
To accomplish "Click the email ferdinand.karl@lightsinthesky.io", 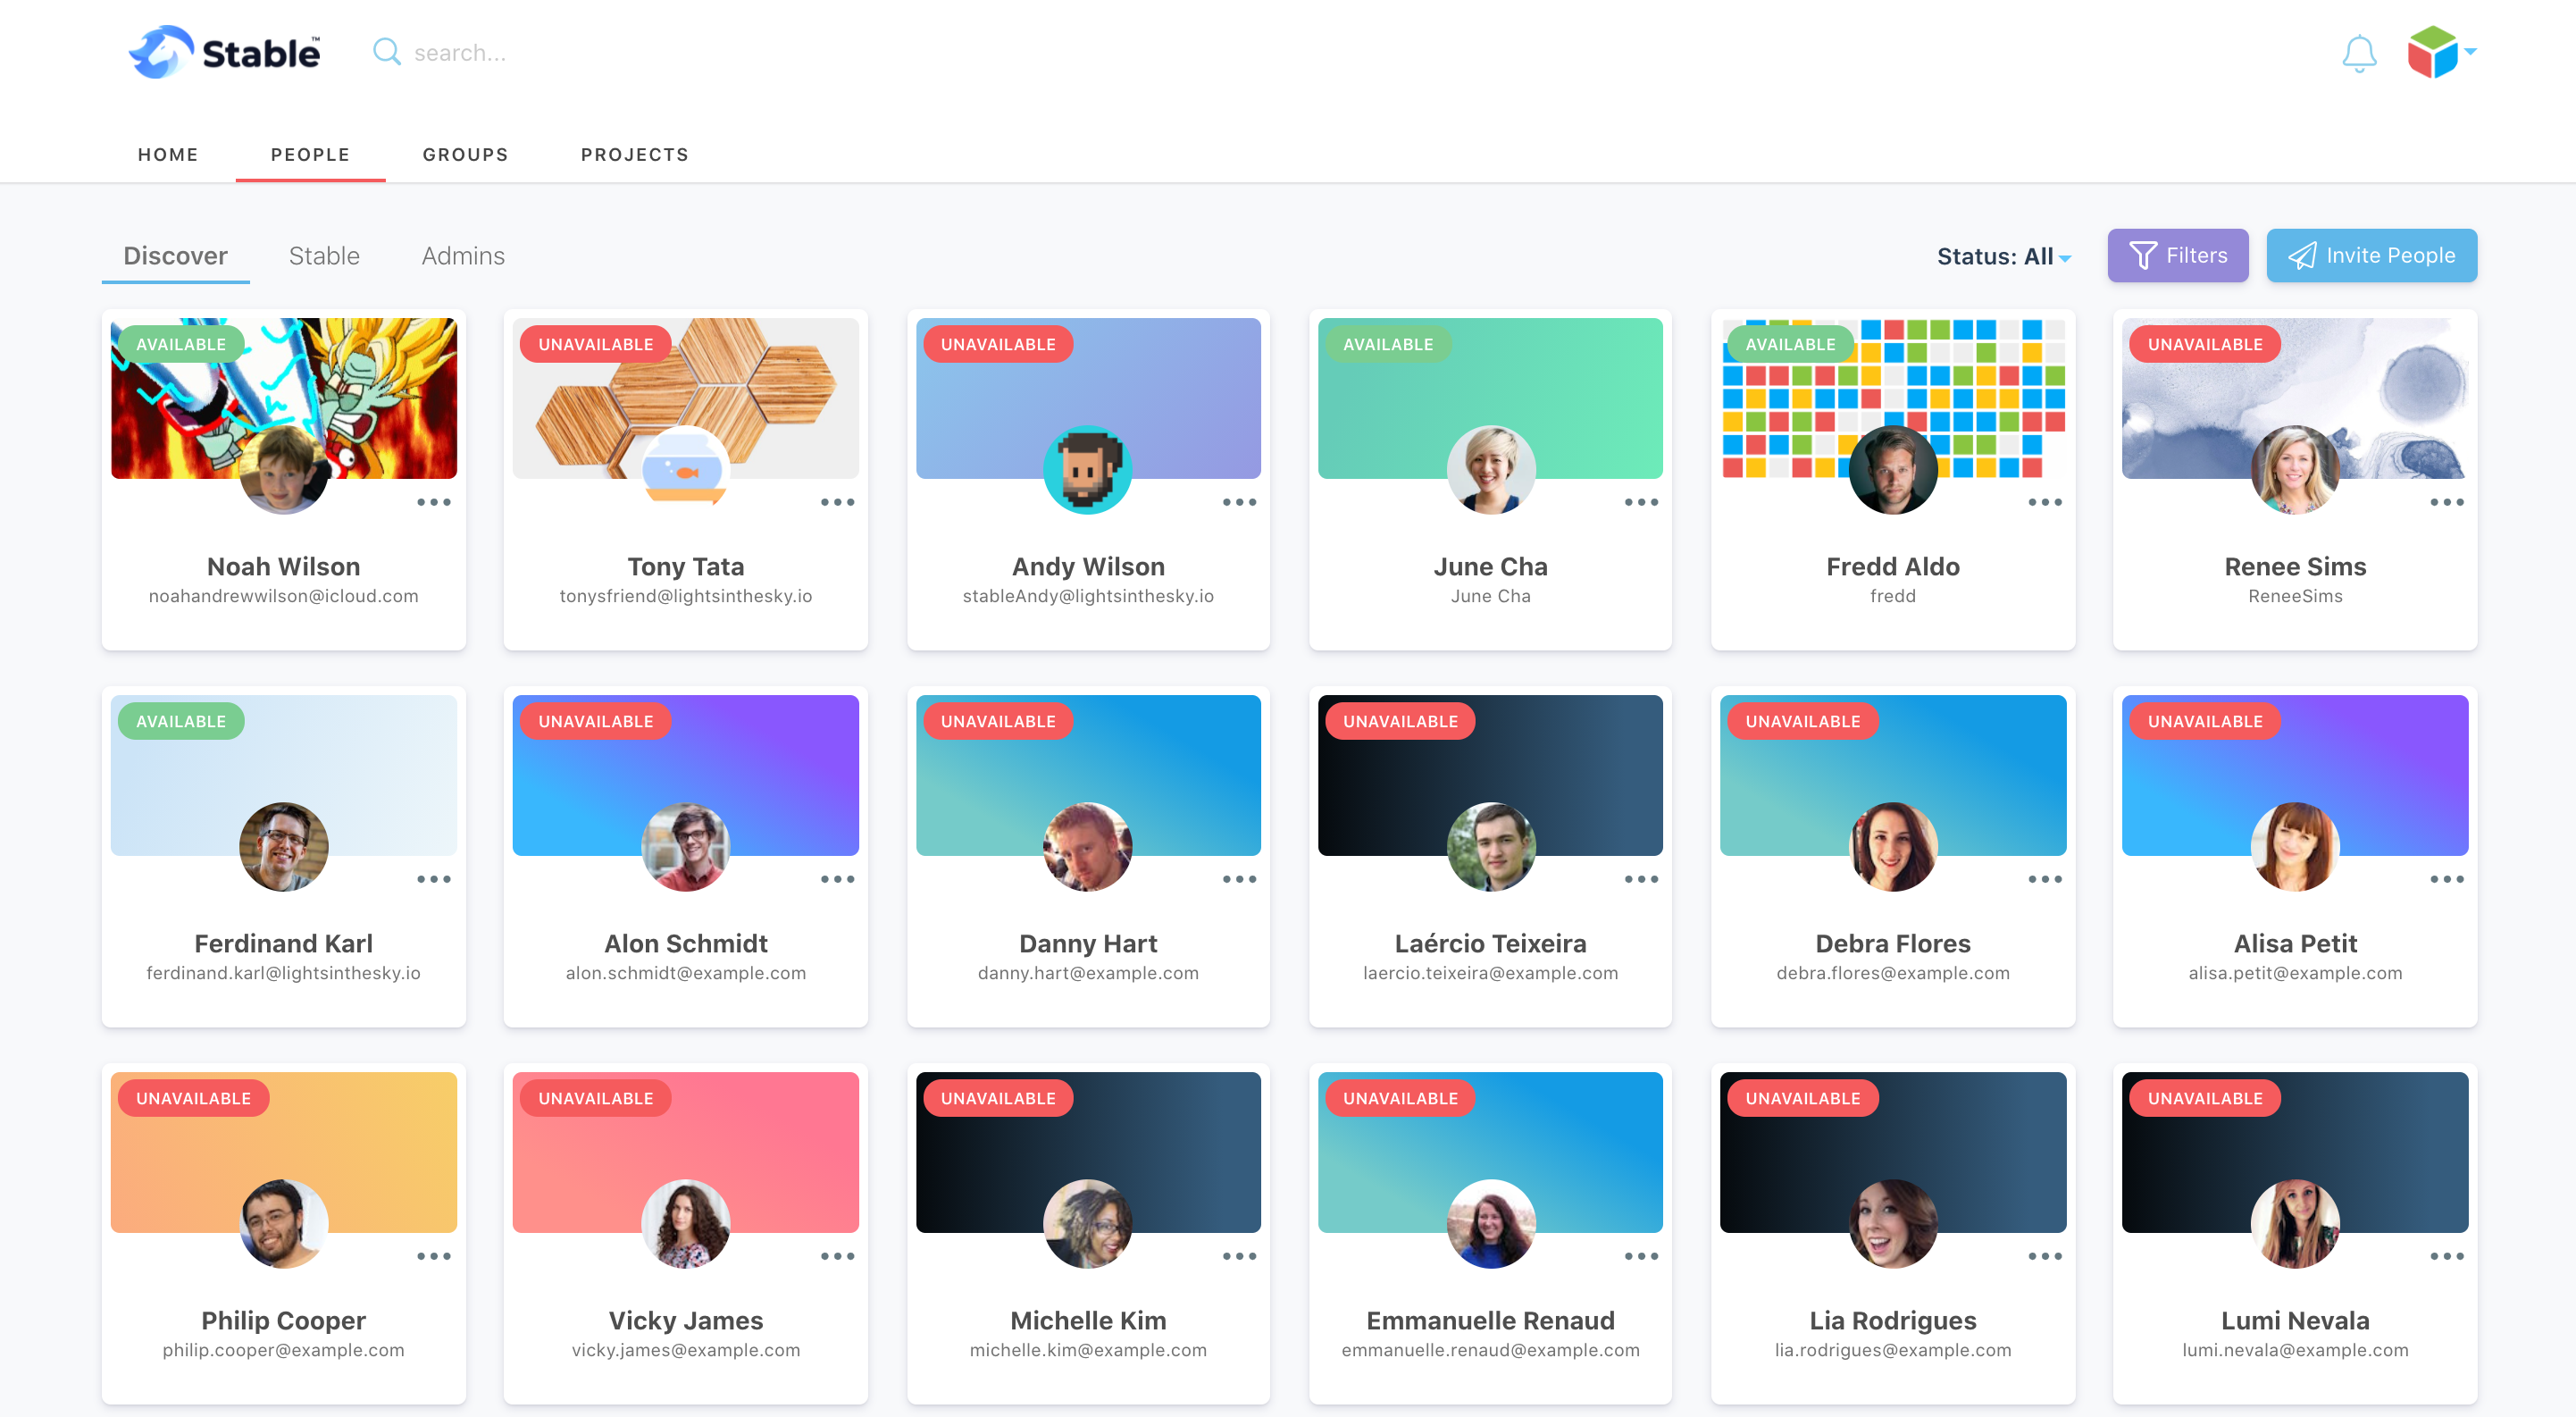I will coord(284,973).
